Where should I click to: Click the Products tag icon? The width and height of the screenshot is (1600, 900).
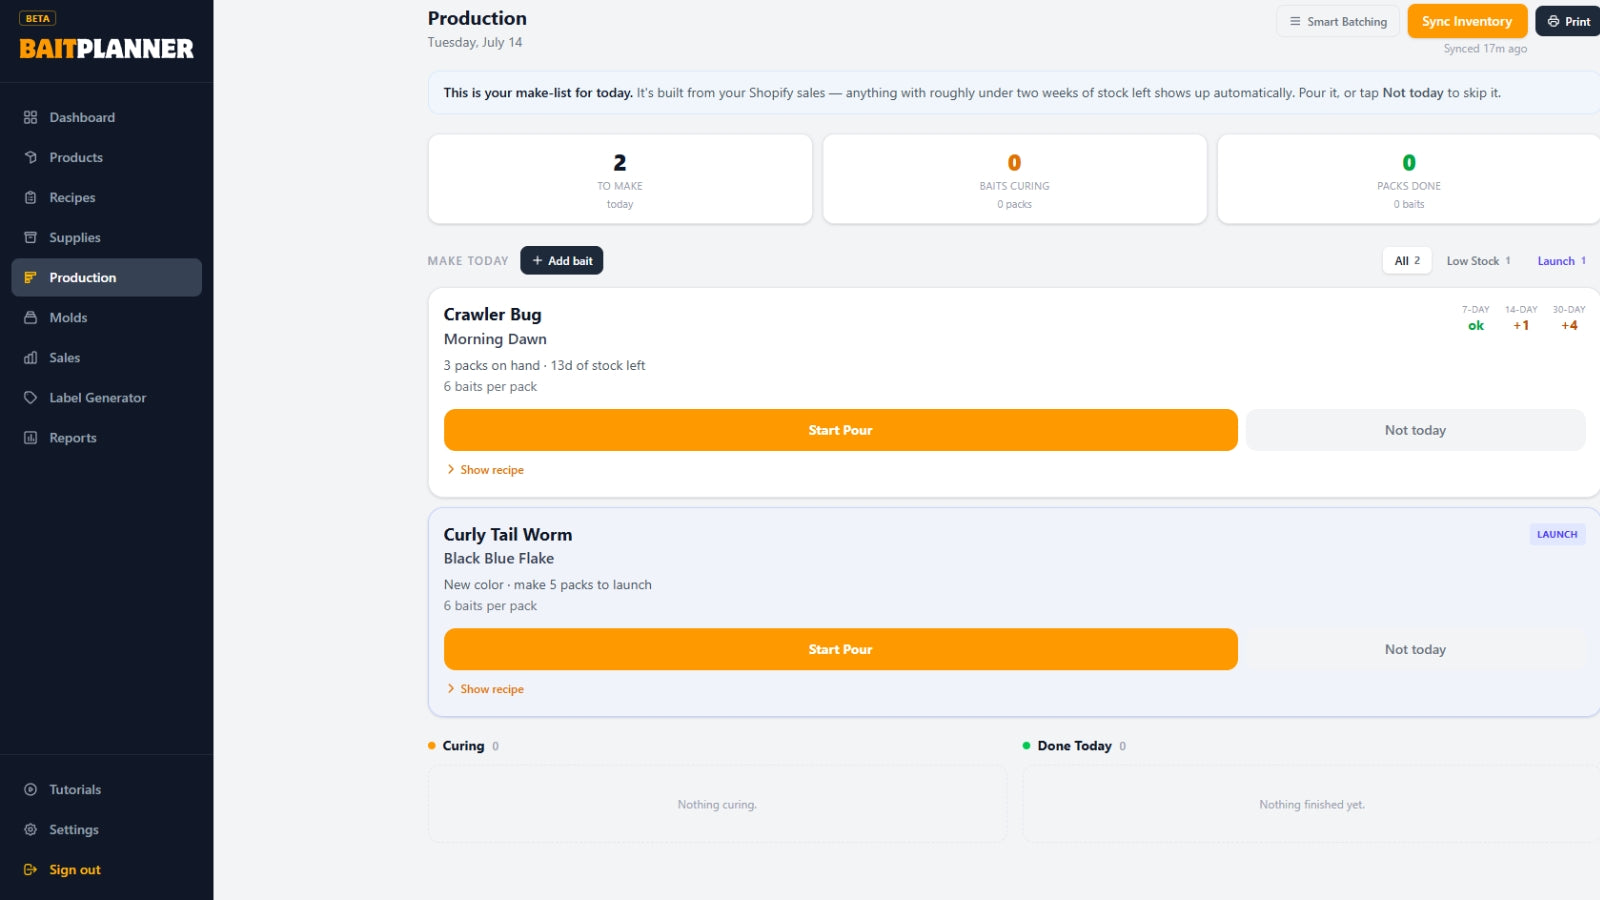tap(30, 157)
